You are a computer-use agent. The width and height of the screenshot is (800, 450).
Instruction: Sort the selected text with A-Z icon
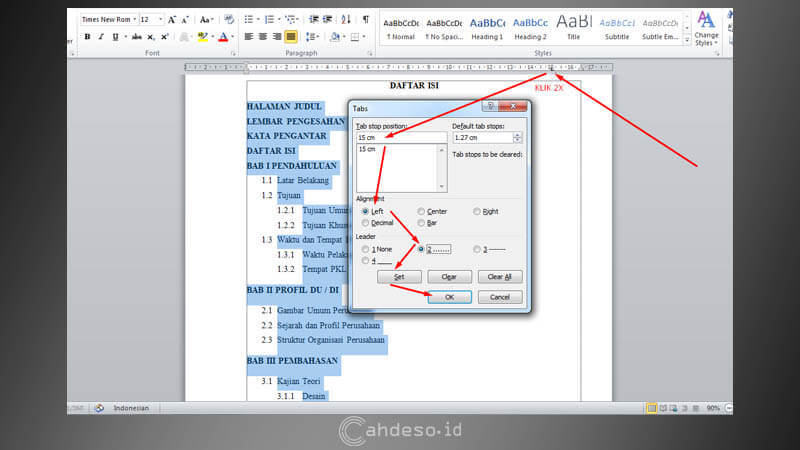click(x=346, y=19)
